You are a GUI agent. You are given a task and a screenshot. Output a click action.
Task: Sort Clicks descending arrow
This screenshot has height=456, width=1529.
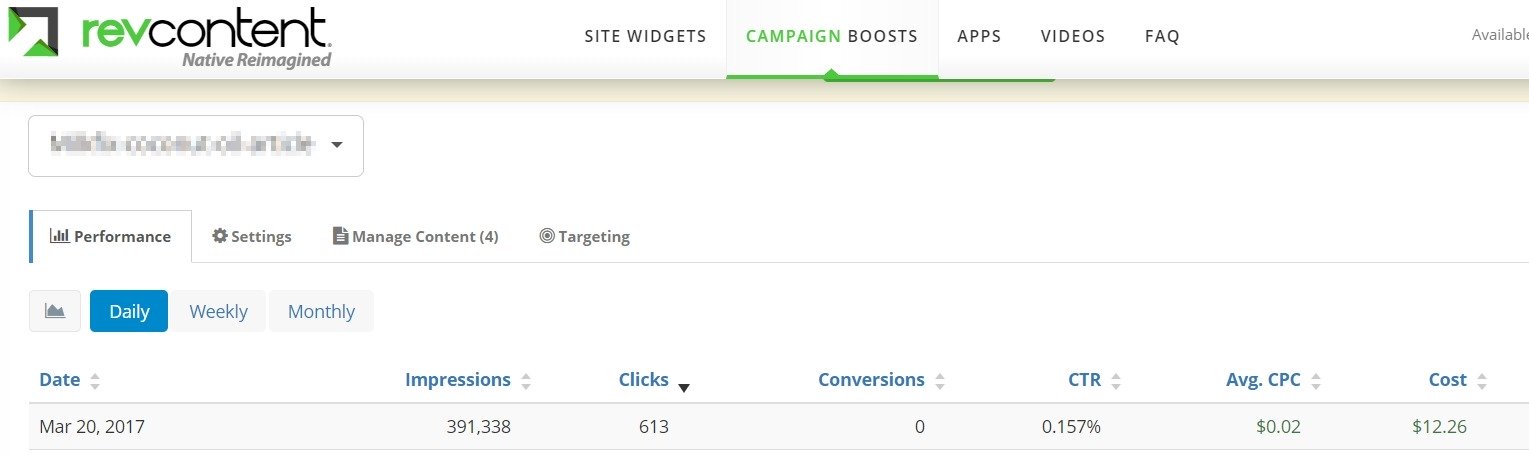pyautogui.click(x=684, y=387)
